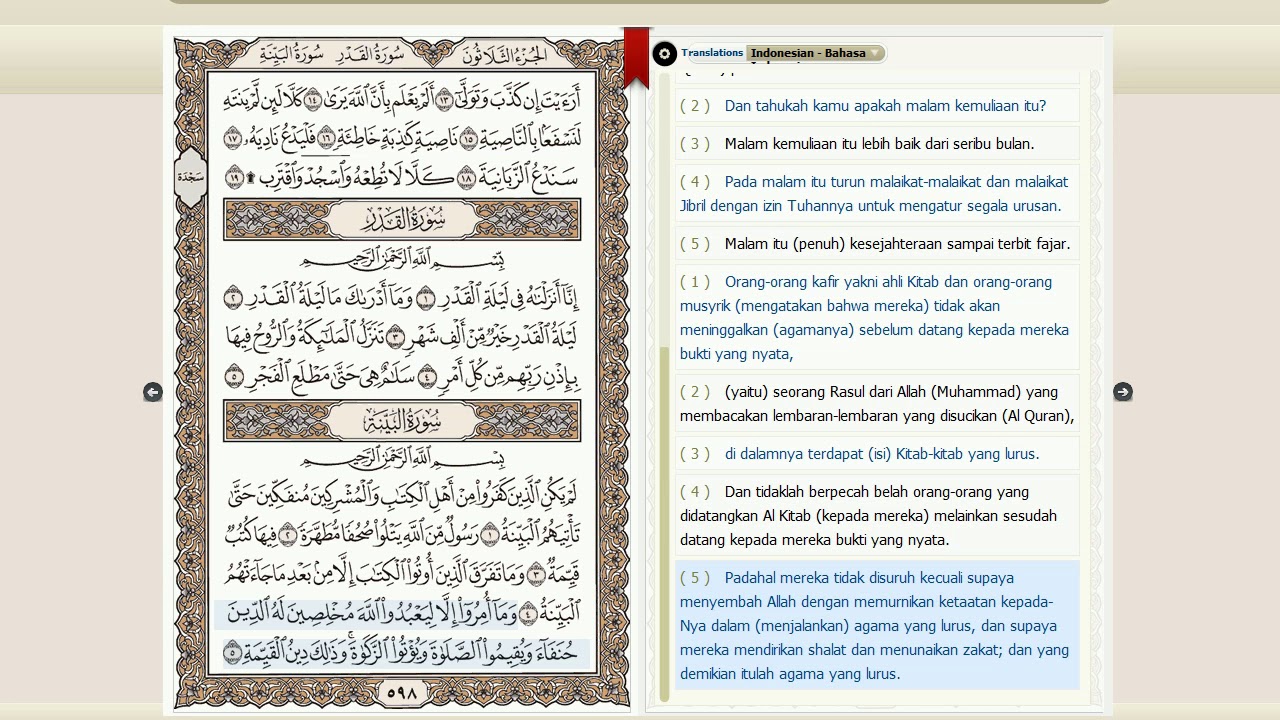Select verse 2 'seorang Rasul dari Allah'
This screenshot has width=1280, height=720.
[x=877, y=404]
